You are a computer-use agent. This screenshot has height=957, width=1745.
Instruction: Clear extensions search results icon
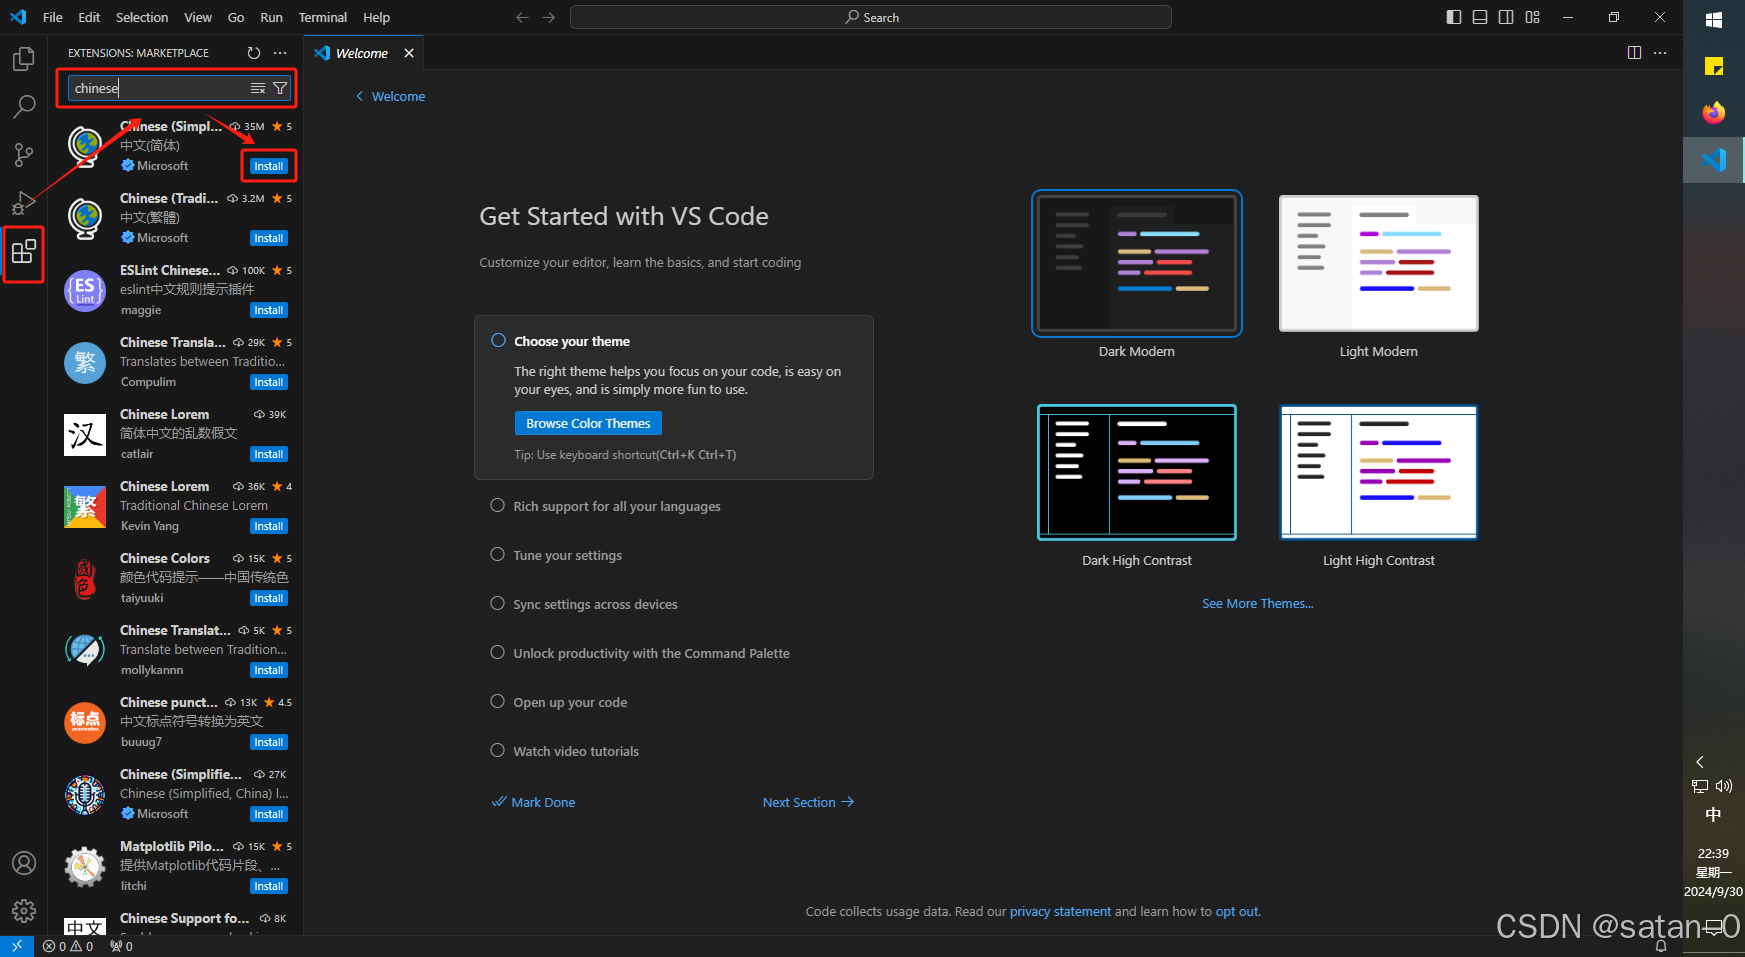click(258, 88)
